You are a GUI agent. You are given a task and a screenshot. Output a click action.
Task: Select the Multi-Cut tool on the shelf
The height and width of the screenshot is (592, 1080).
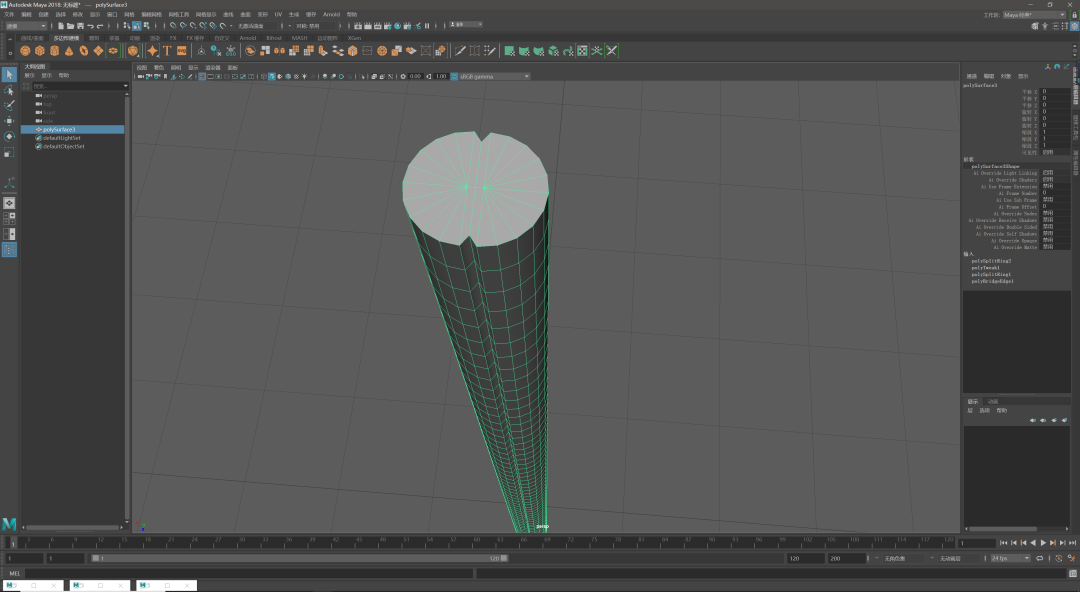pos(460,50)
